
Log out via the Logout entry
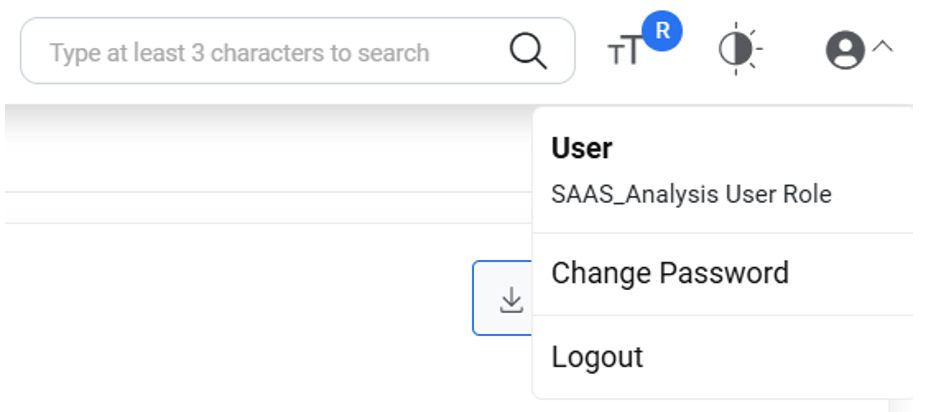[597, 357]
